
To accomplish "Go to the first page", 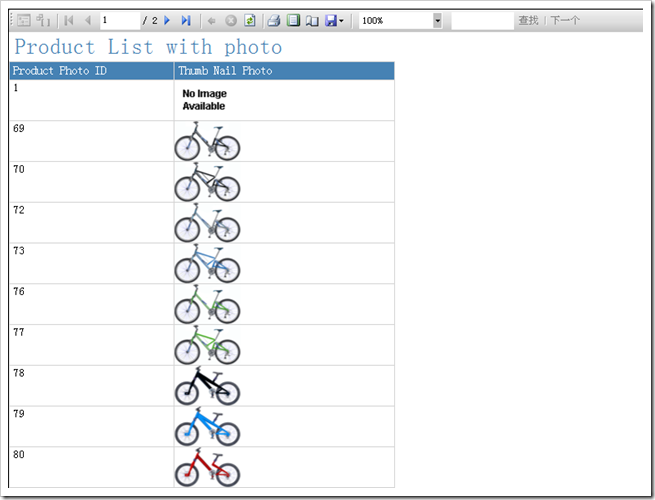I will coord(69,20).
